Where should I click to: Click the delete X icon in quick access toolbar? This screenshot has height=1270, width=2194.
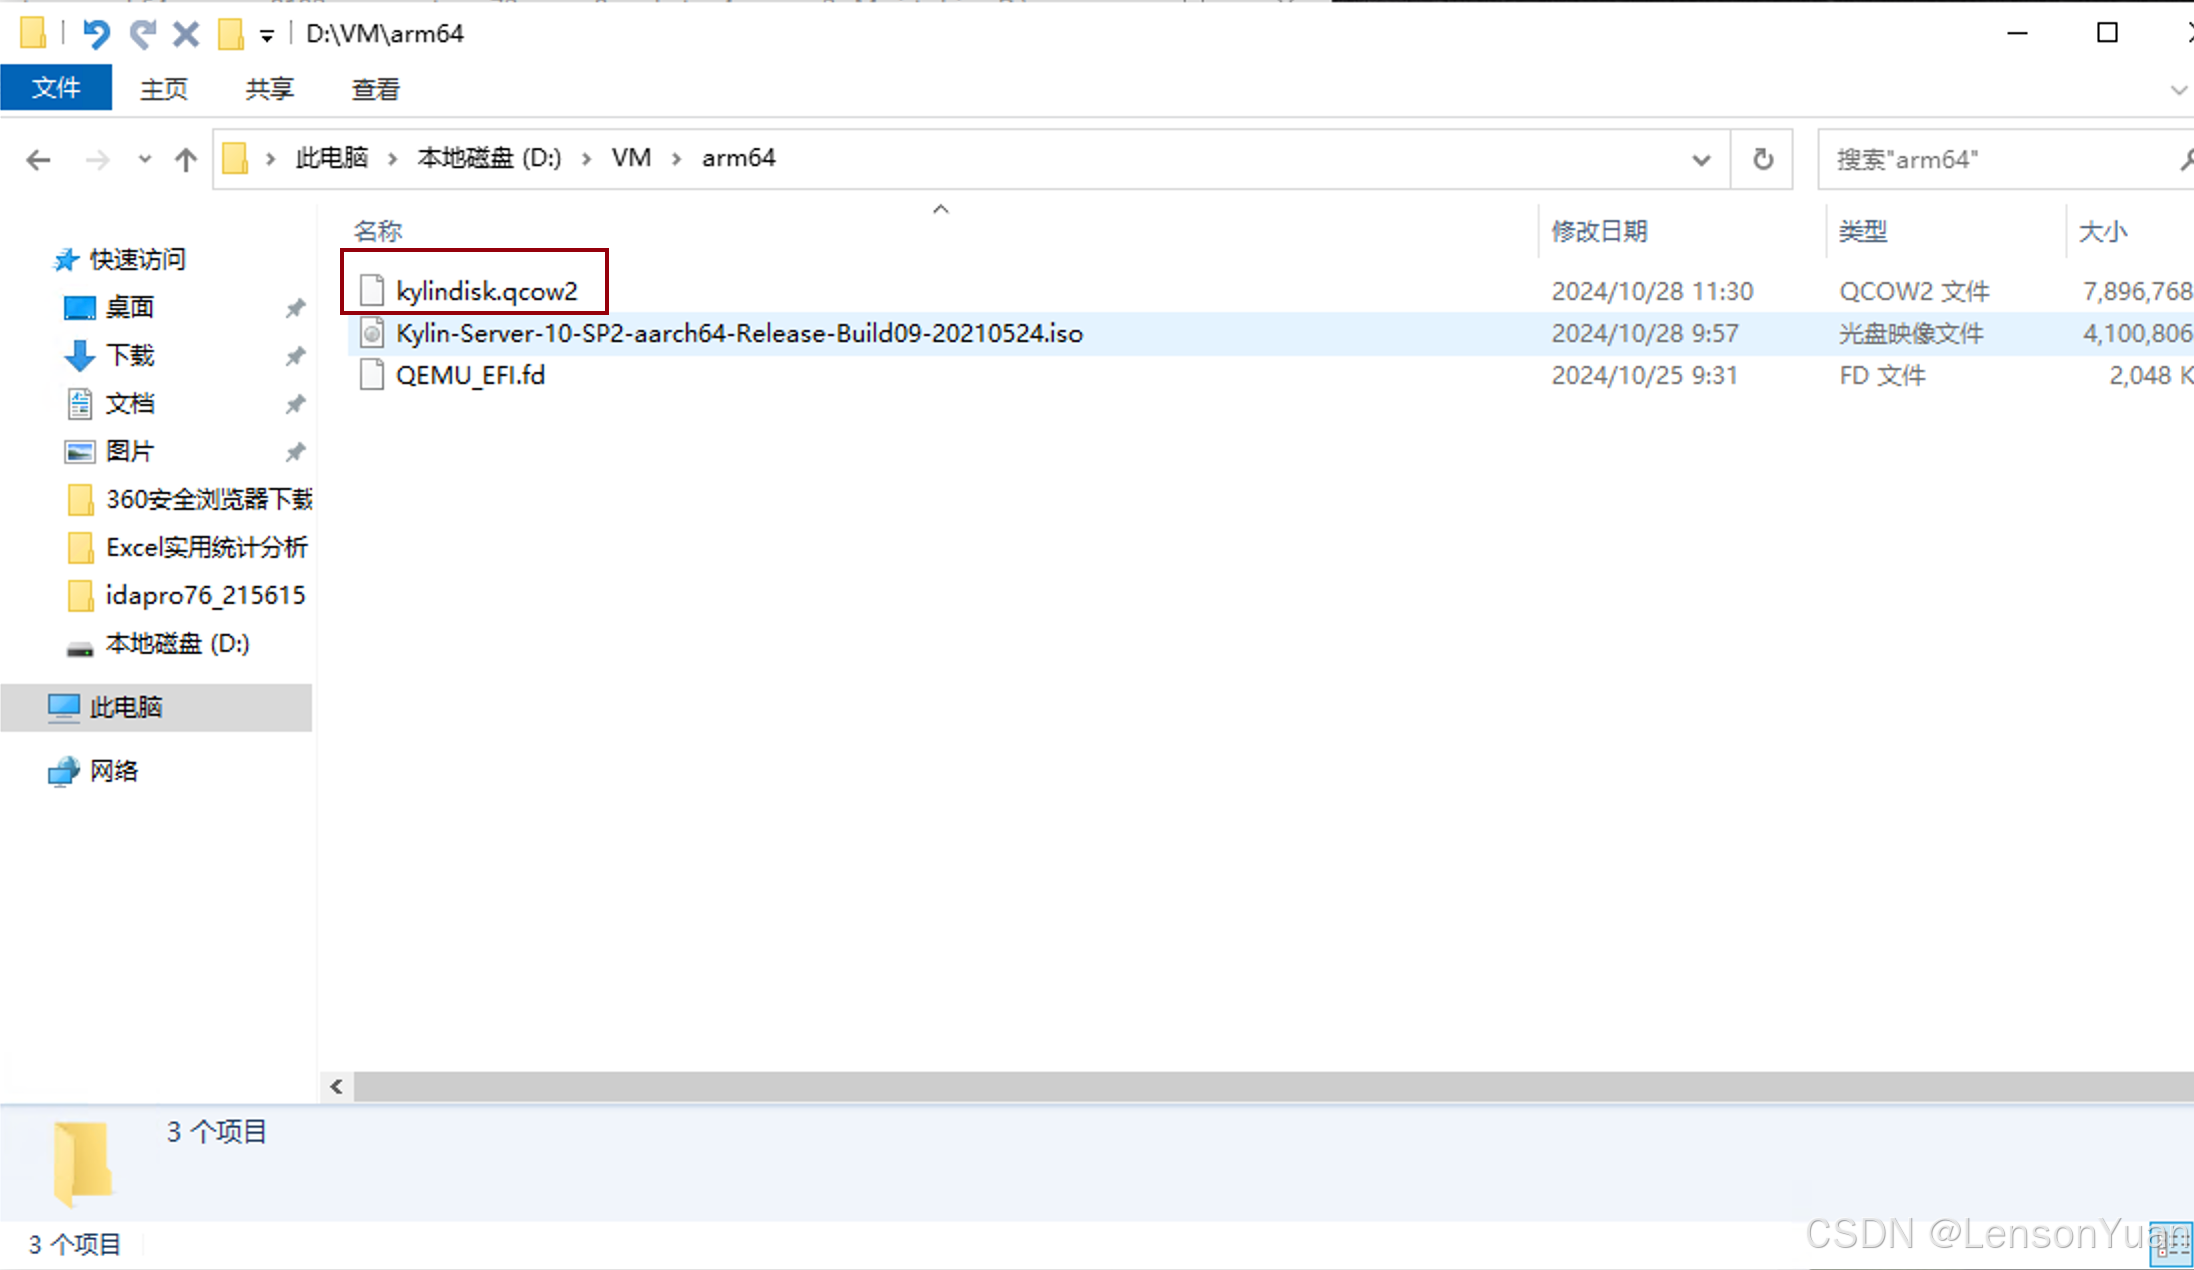[x=186, y=34]
